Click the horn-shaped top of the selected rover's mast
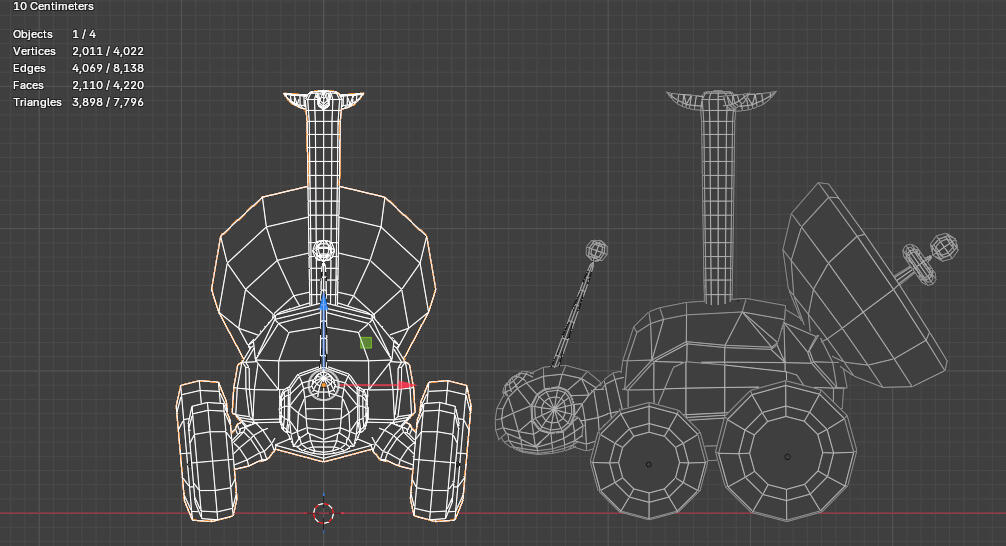 click(x=323, y=100)
